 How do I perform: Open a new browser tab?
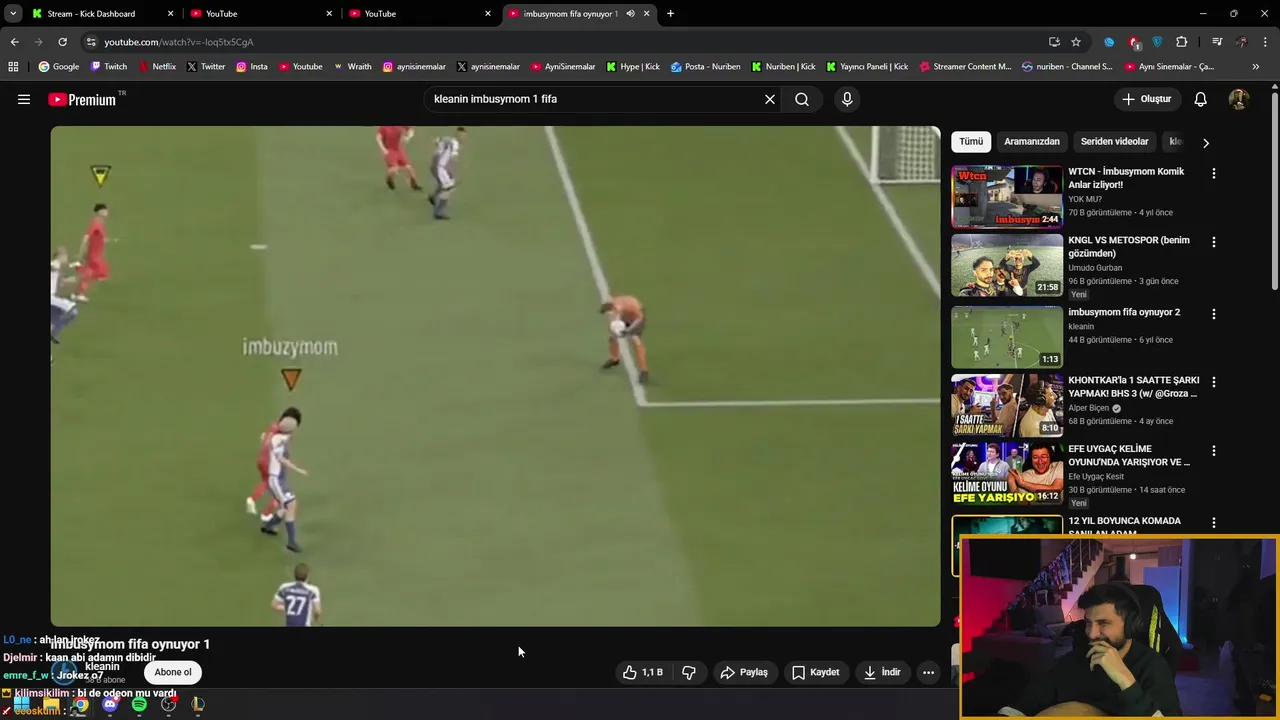point(670,14)
